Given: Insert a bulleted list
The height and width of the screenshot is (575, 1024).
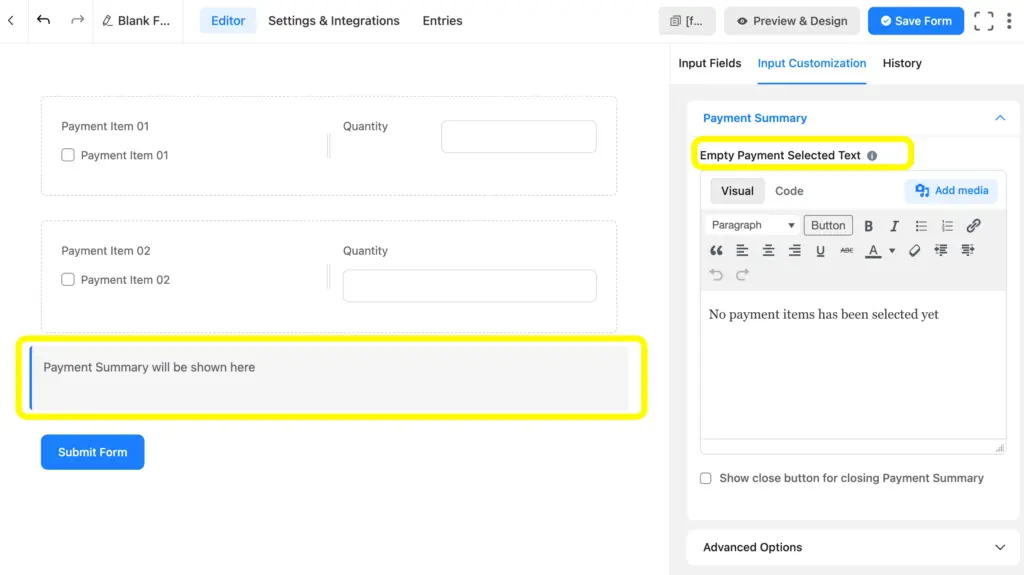Looking at the screenshot, I should (921, 226).
